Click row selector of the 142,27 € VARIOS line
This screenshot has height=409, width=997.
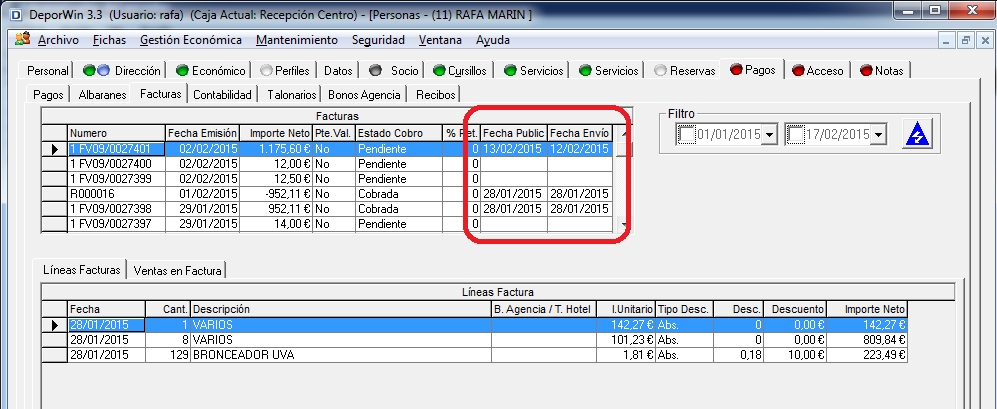(x=55, y=324)
